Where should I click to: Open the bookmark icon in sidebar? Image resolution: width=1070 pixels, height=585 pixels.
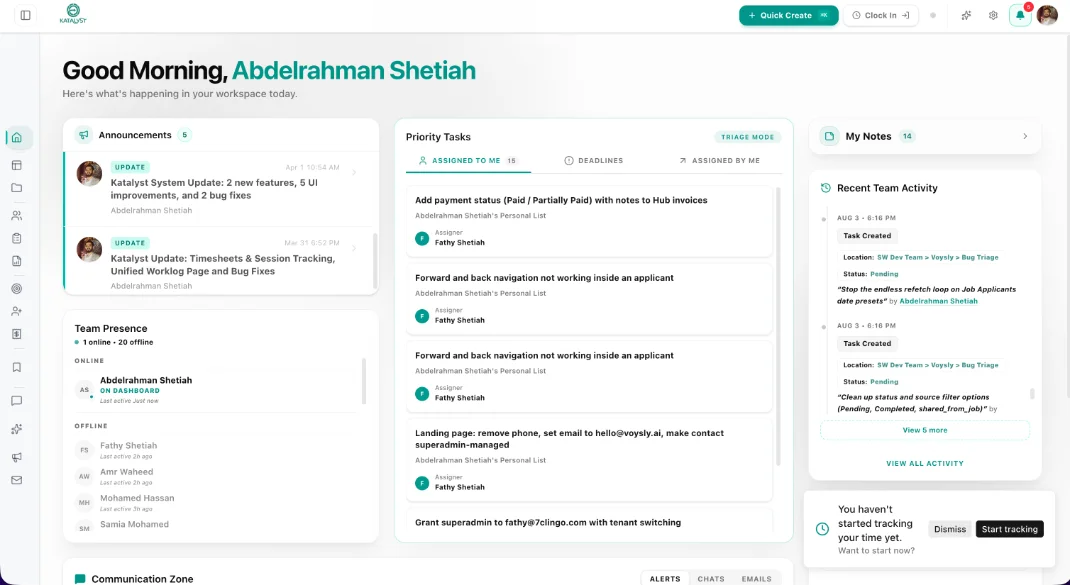pos(17,367)
